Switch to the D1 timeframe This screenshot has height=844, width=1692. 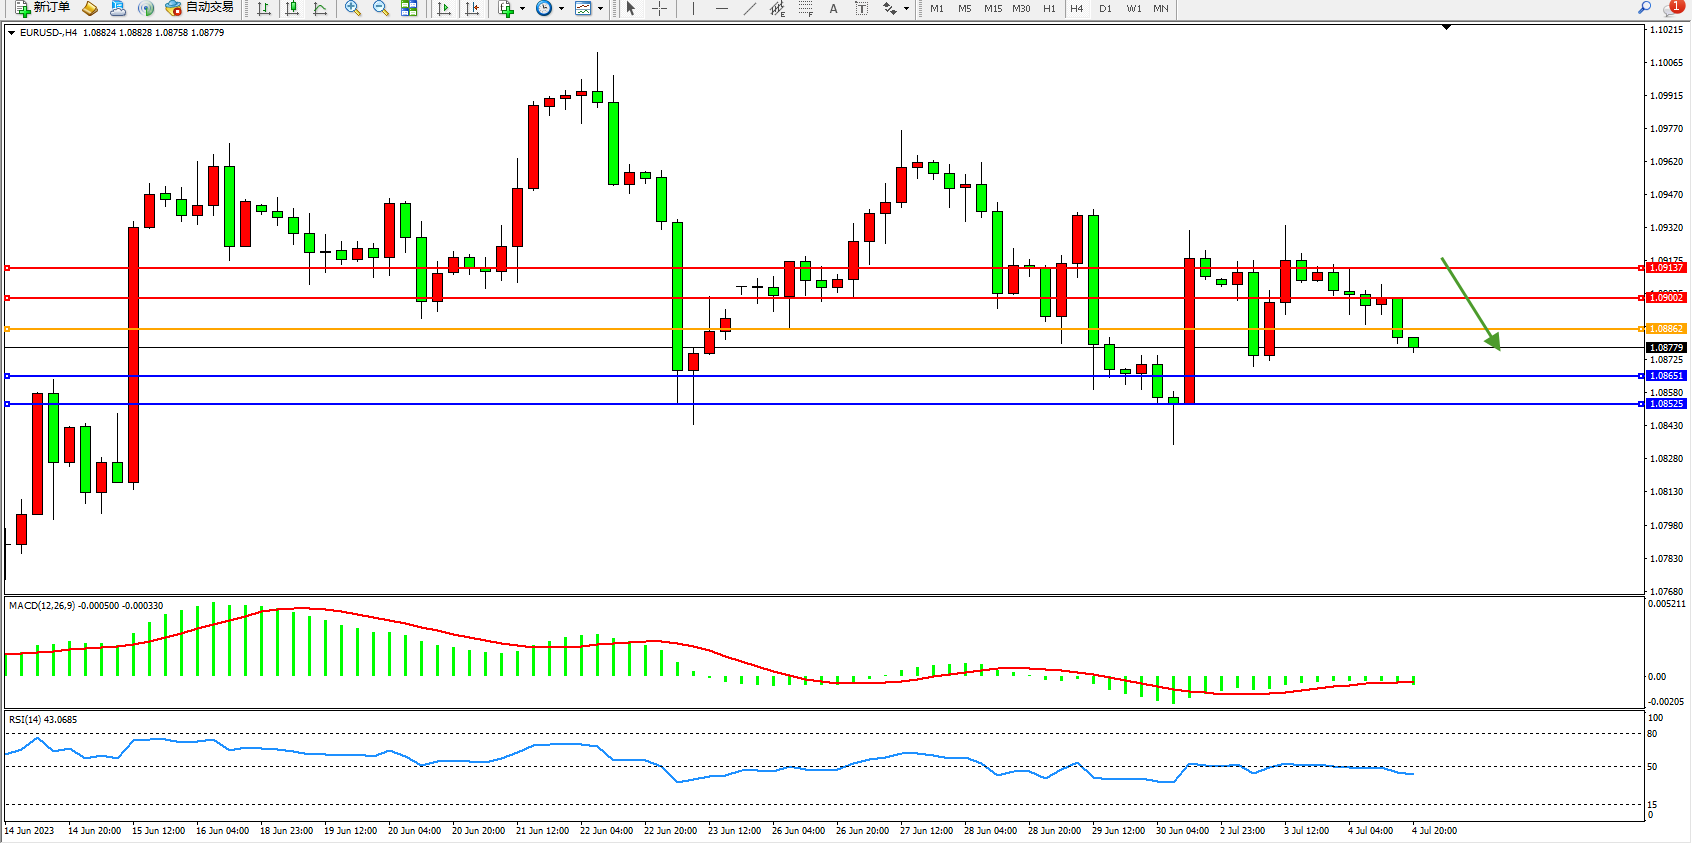click(1105, 8)
